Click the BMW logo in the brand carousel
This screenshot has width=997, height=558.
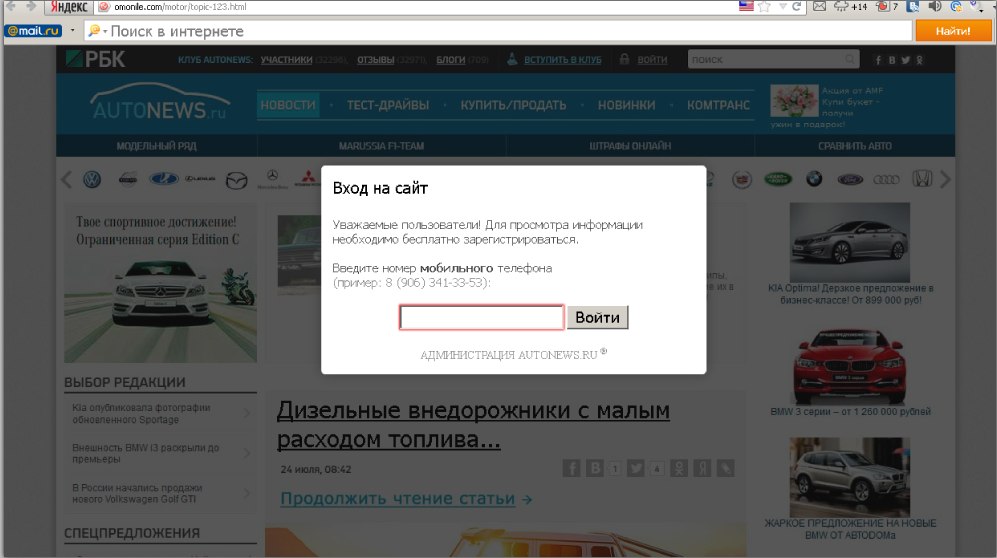point(814,179)
